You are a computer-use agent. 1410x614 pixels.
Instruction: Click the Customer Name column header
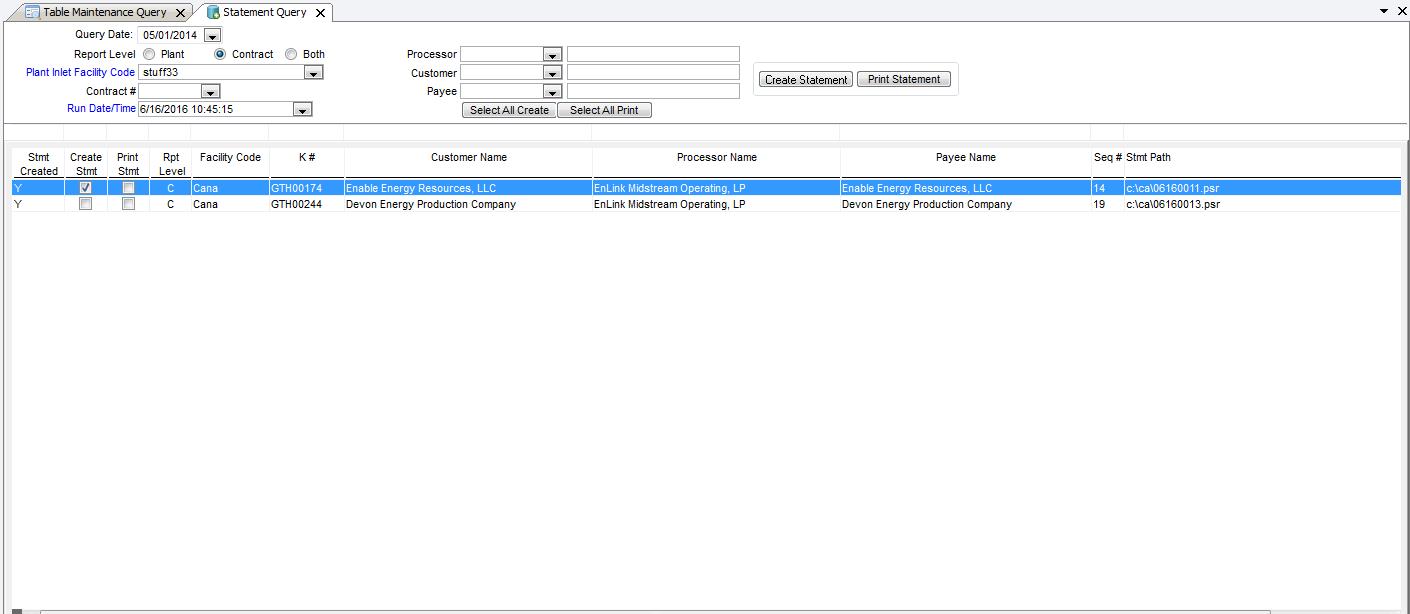coord(468,158)
